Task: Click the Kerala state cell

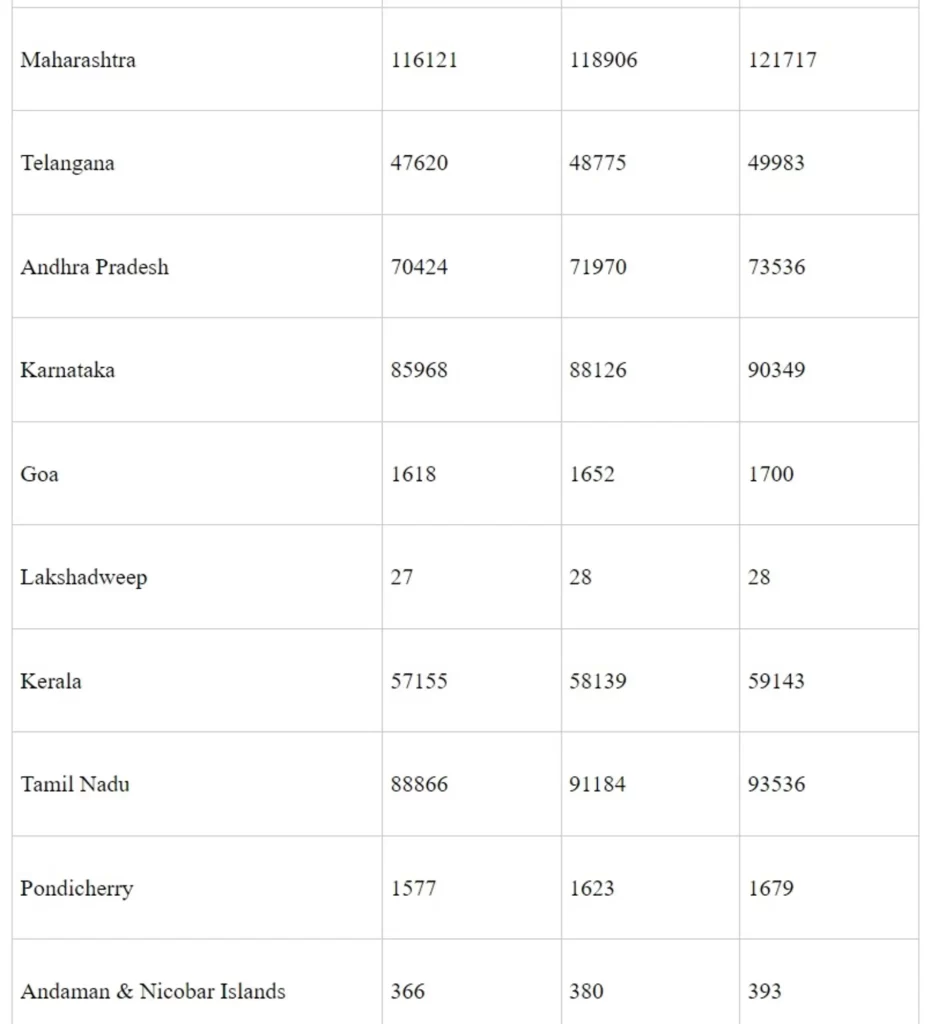Action: 51,681
